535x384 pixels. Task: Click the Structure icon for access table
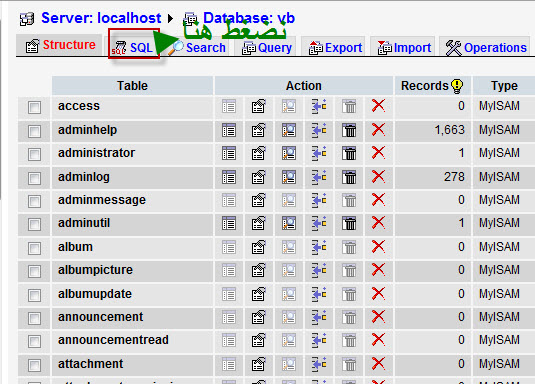pyautogui.click(x=259, y=106)
